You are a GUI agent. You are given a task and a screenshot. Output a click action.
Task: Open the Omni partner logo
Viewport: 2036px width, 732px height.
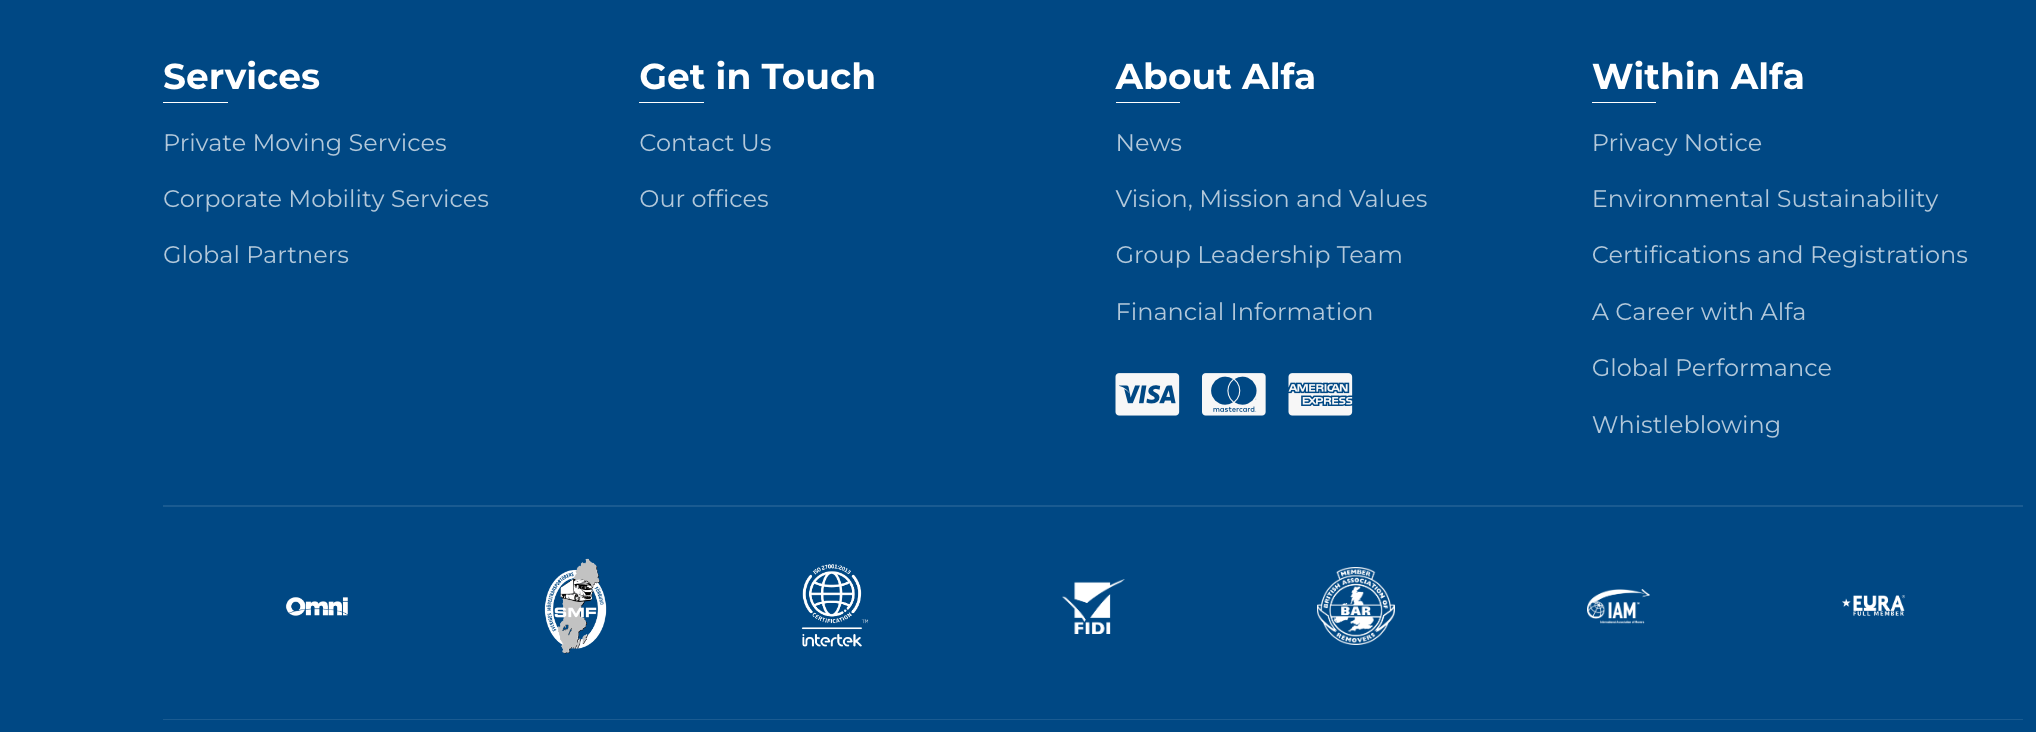point(317,606)
